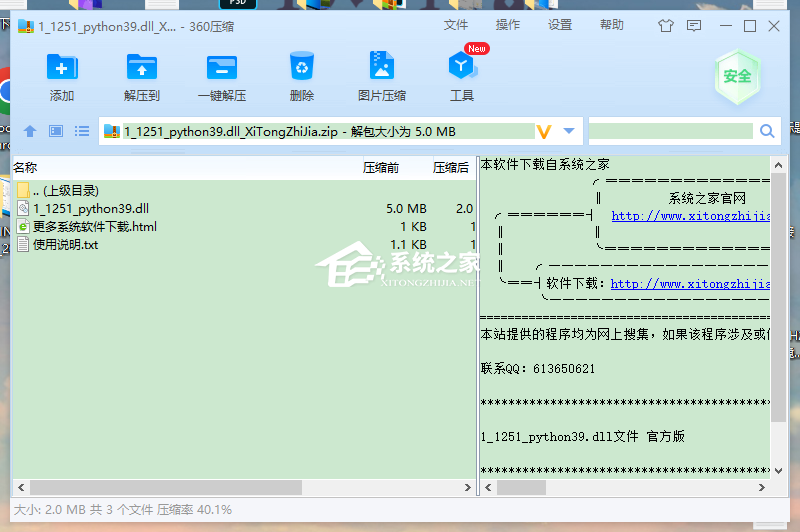Click the search magnifier icon

click(767, 131)
